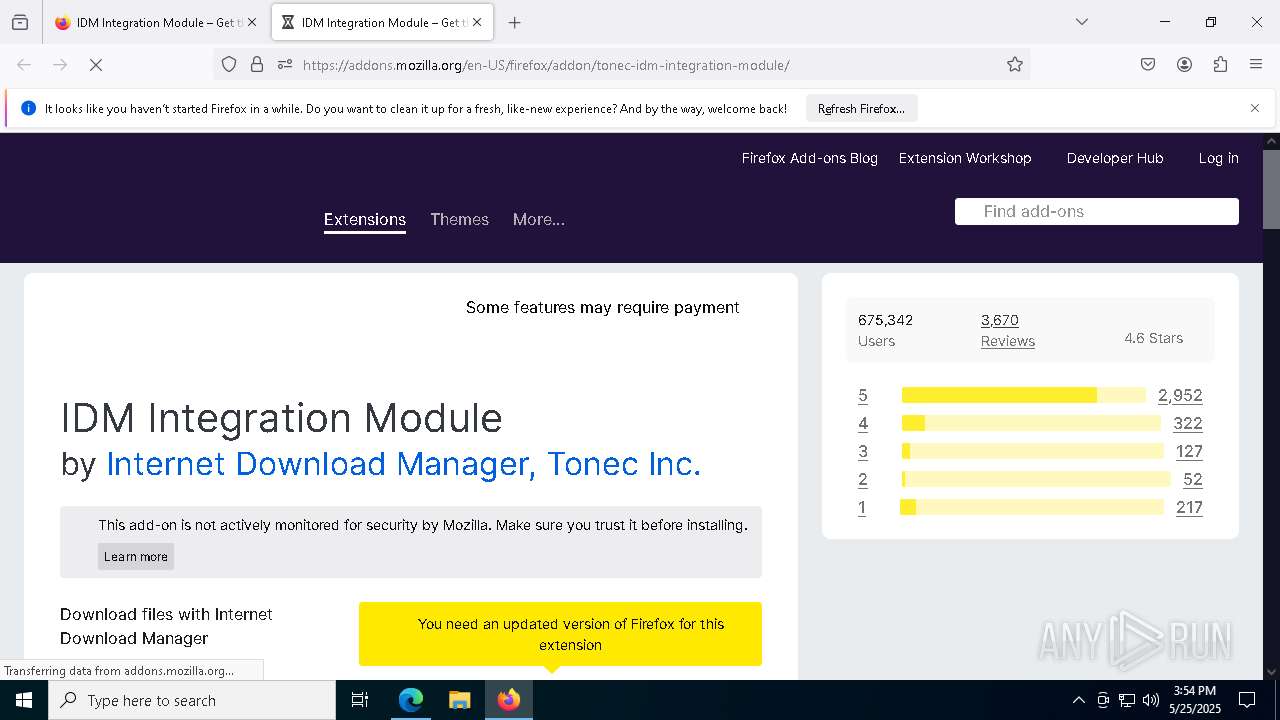Open Task View on the taskbar
Viewport: 1280px width, 720px height.
(x=360, y=700)
